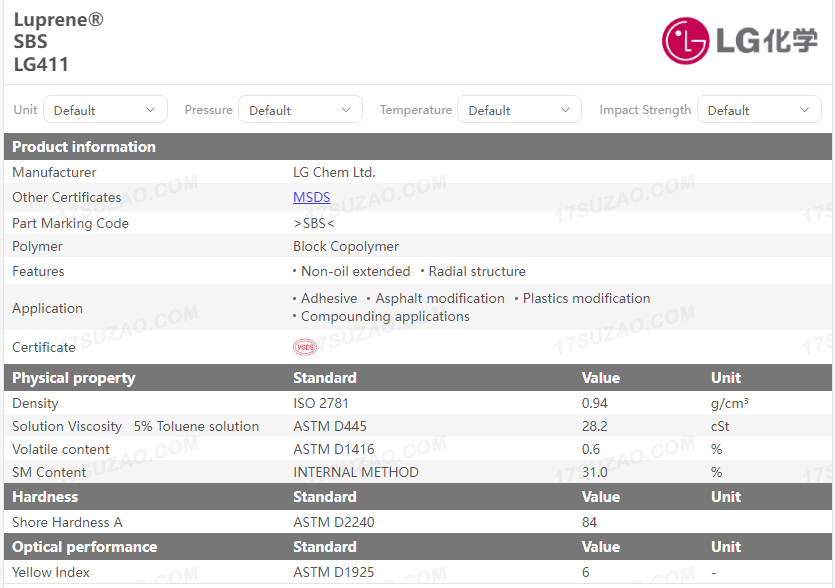Click the Volatile content label
Screen dimensions: 835x588
coord(61,449)
